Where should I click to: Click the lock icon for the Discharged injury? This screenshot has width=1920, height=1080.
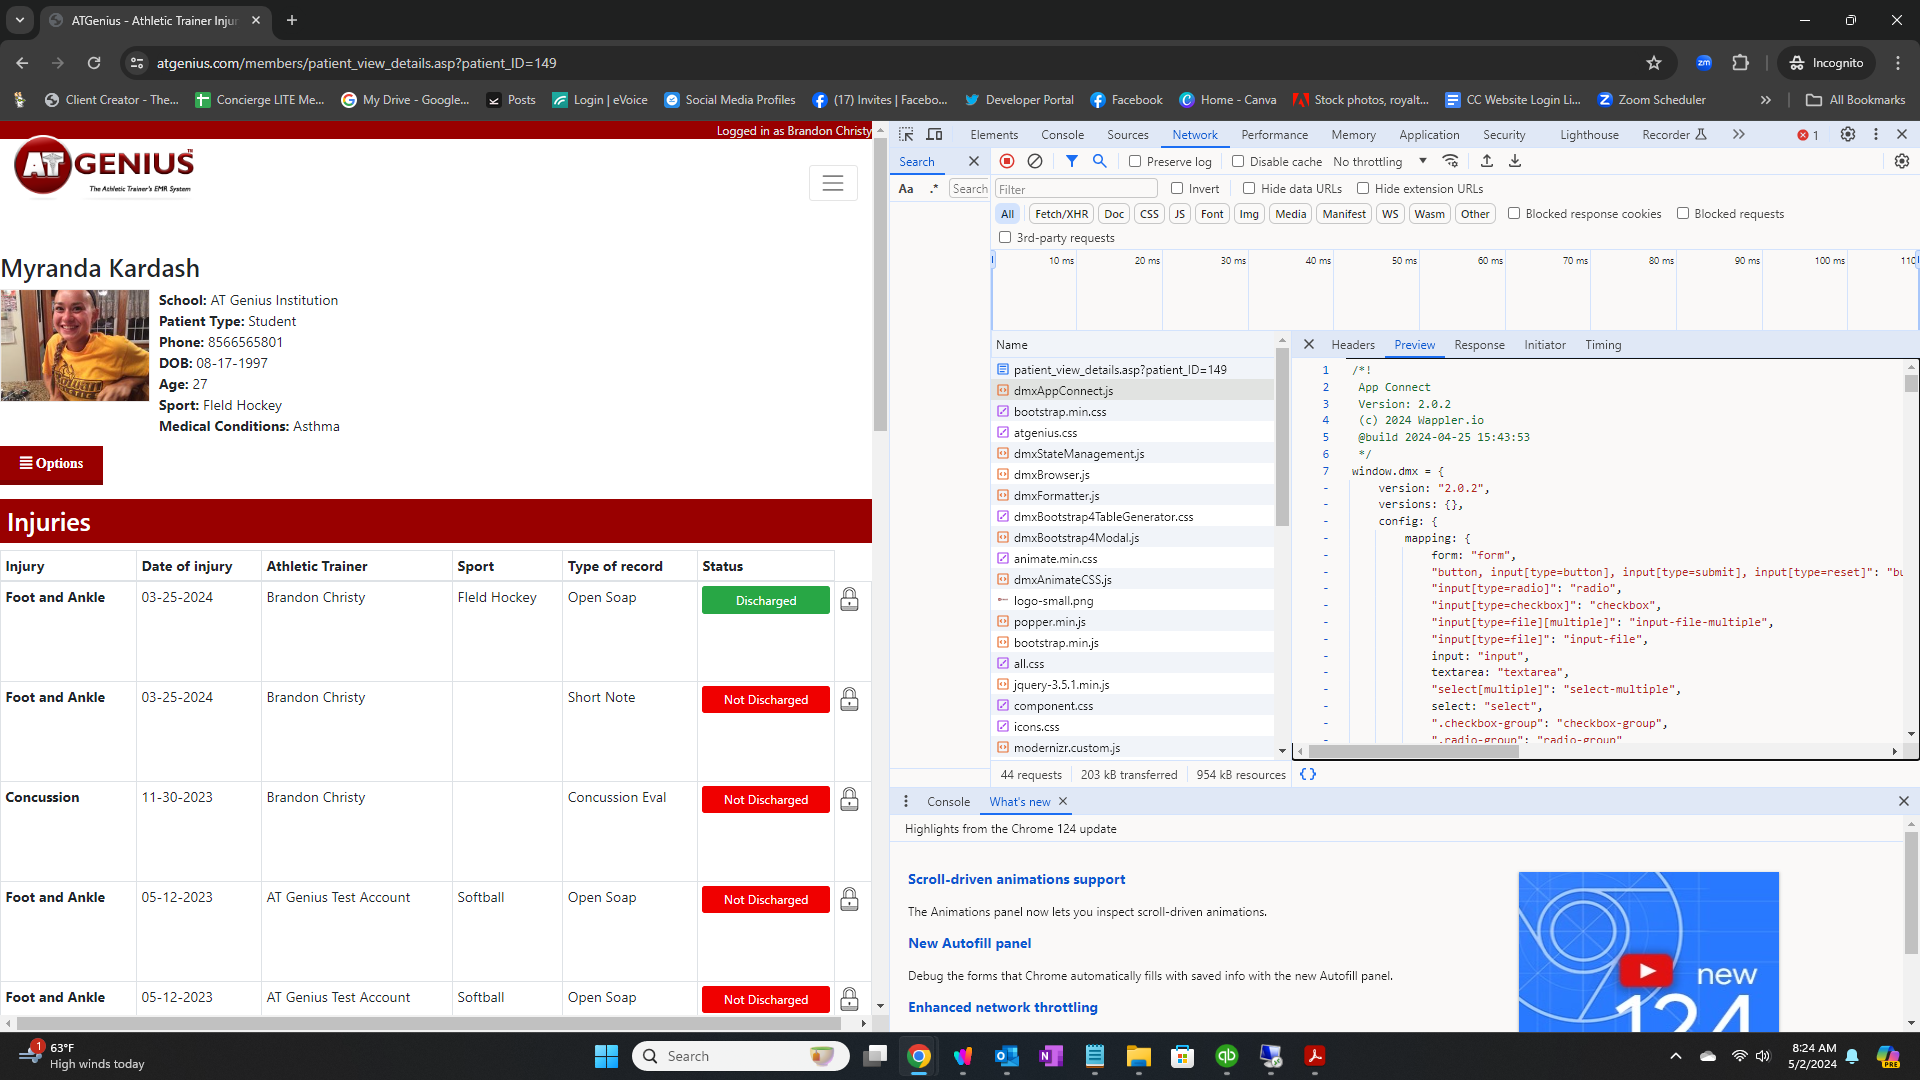849,599
